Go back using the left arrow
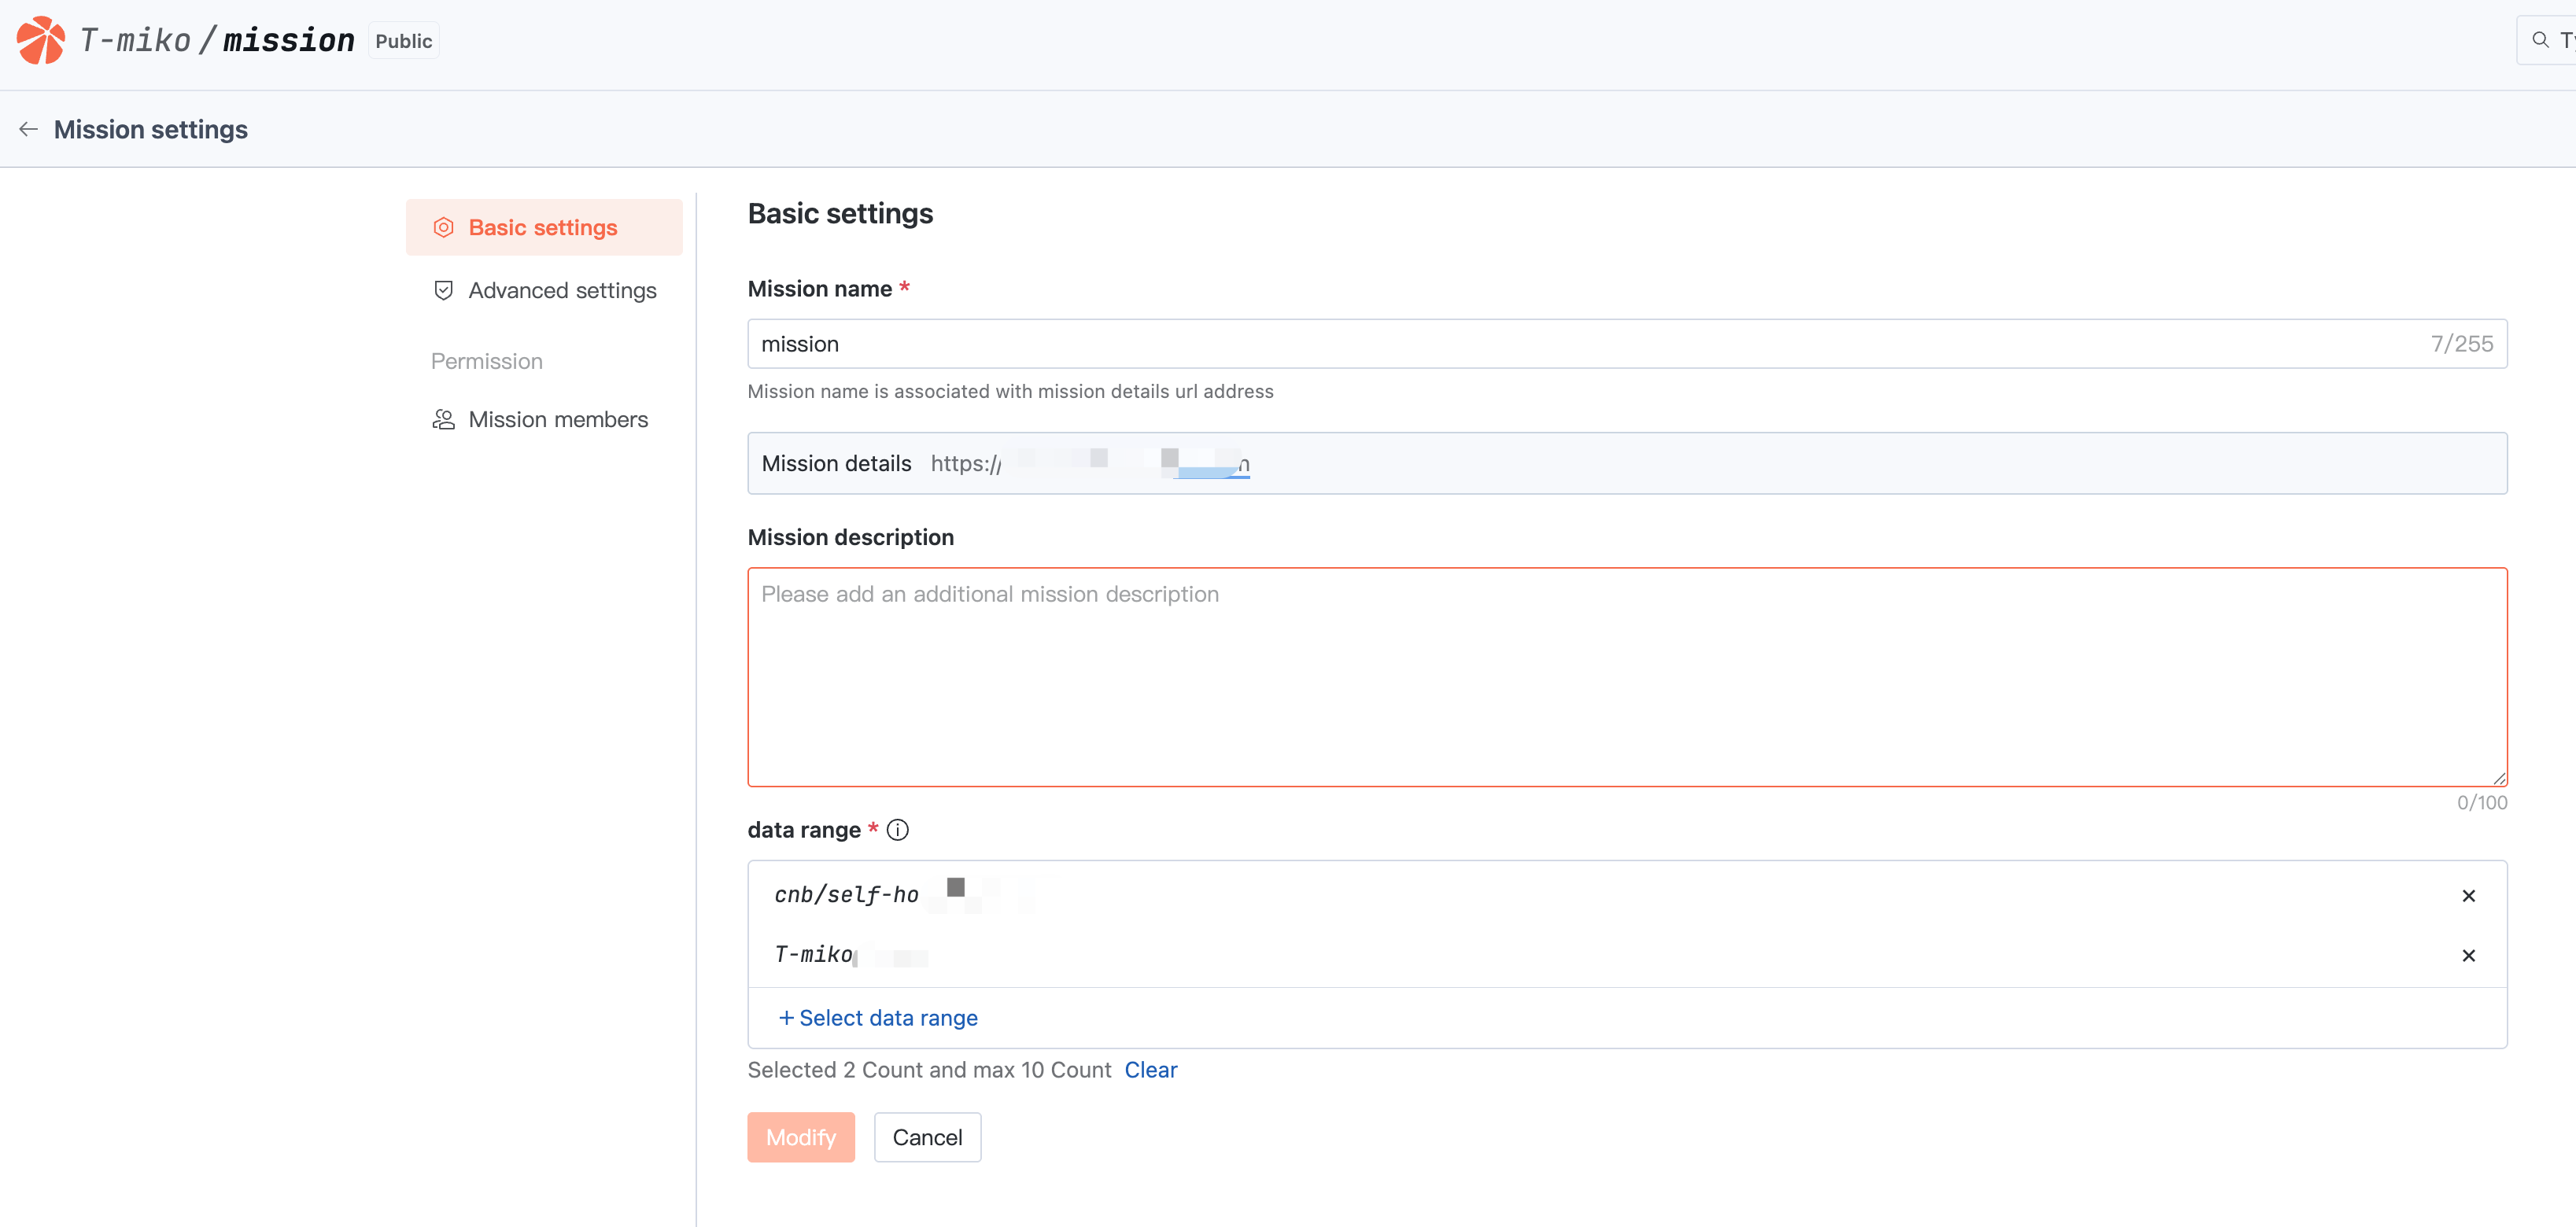The width and height of the screenshot is (2576, 1227). pos(28,129)
